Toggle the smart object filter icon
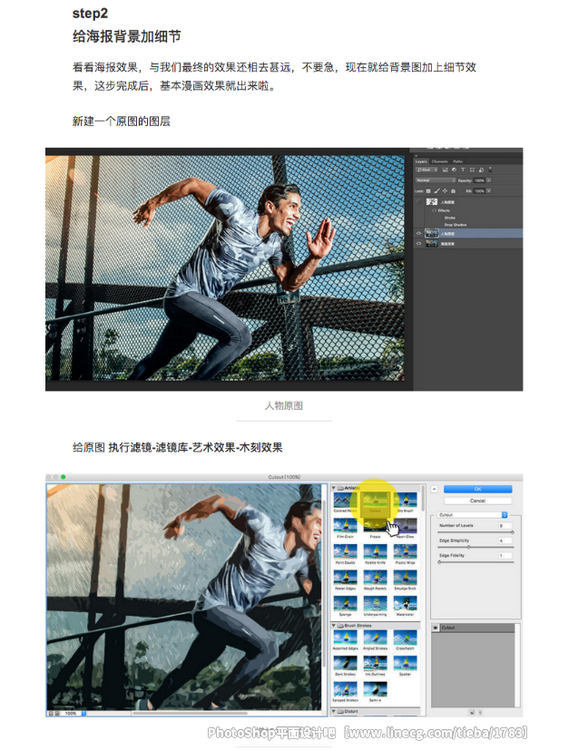 (481, 170)
